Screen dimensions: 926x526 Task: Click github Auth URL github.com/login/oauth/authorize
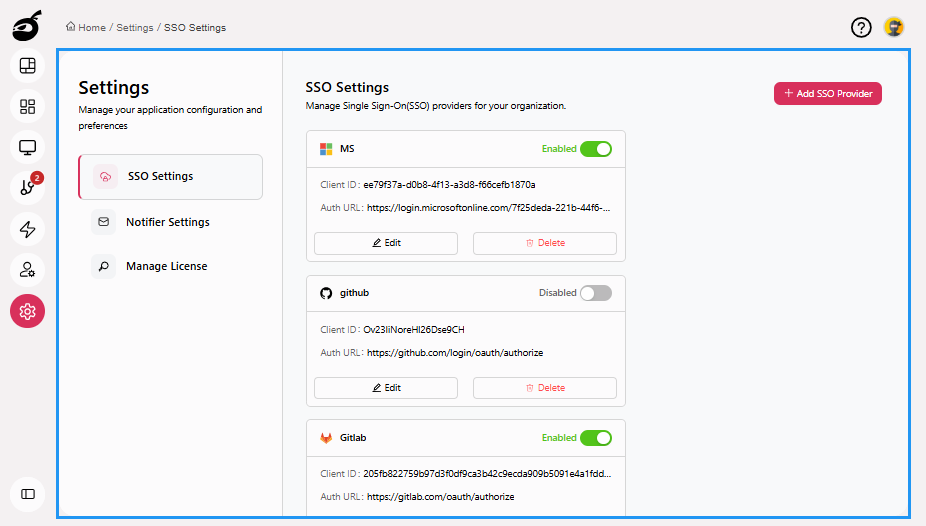point(455,352)
